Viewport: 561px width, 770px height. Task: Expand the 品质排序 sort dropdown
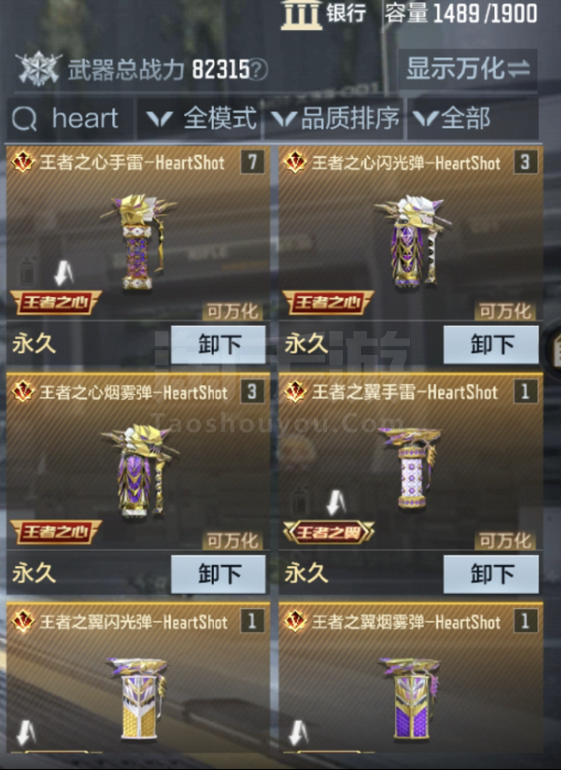336,118
